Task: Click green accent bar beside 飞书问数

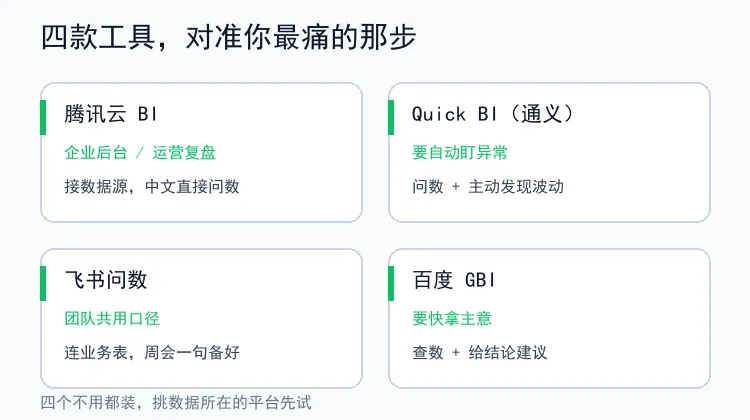Action: click(43, 283)
